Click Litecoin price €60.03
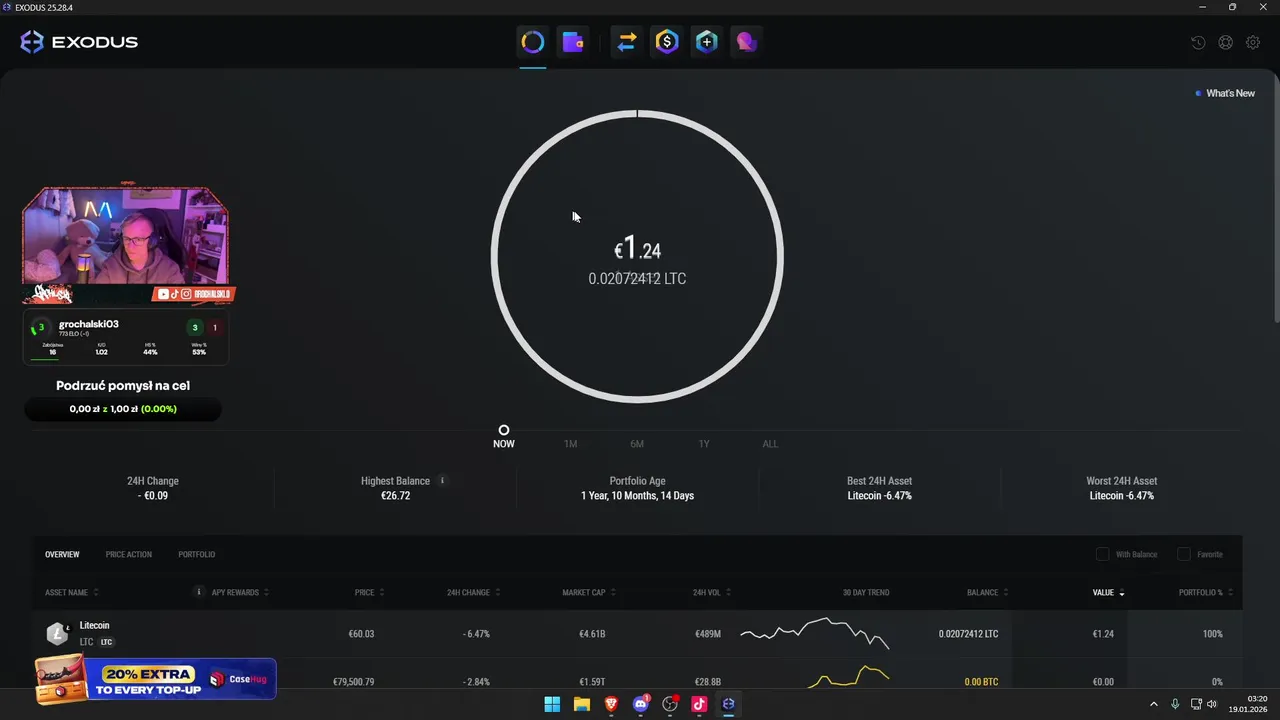This screenshot has height=720, width=1280. tap(361, 634)
